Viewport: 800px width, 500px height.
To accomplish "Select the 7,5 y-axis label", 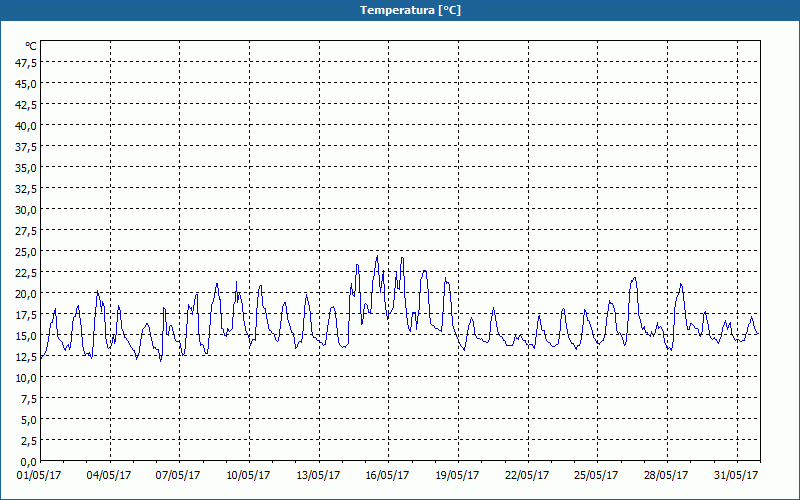I will point(29,399).
